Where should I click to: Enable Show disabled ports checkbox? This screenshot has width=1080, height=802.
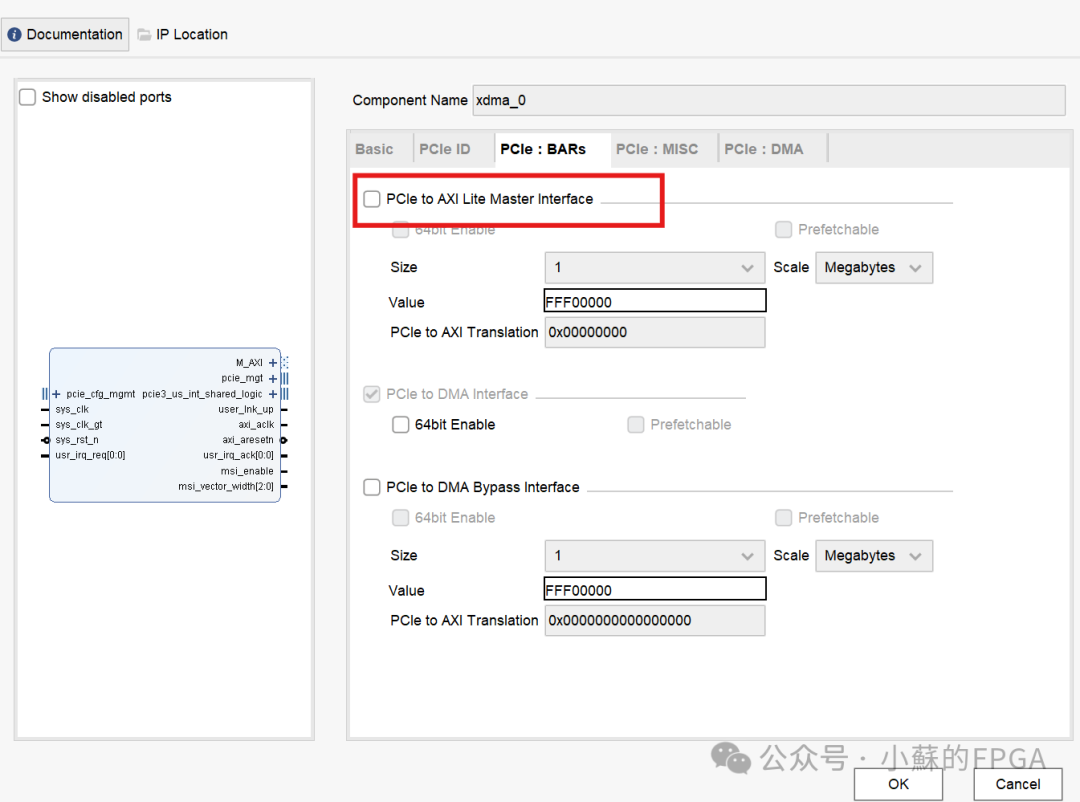coord(28,97)
